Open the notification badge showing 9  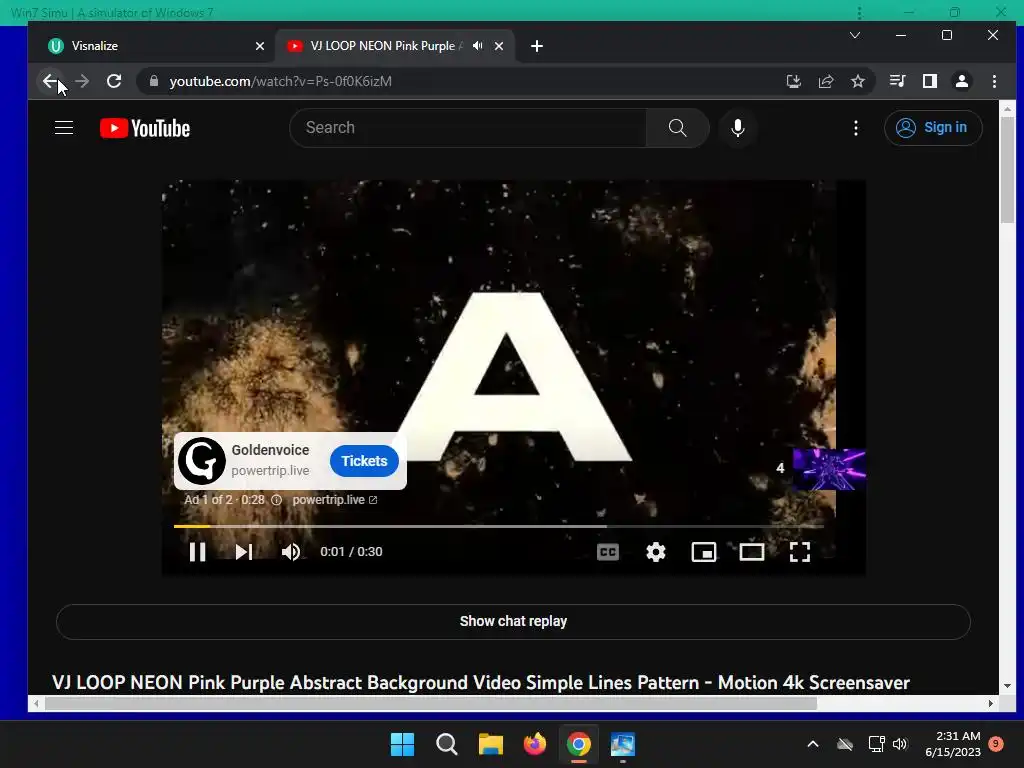click(996, 744)
